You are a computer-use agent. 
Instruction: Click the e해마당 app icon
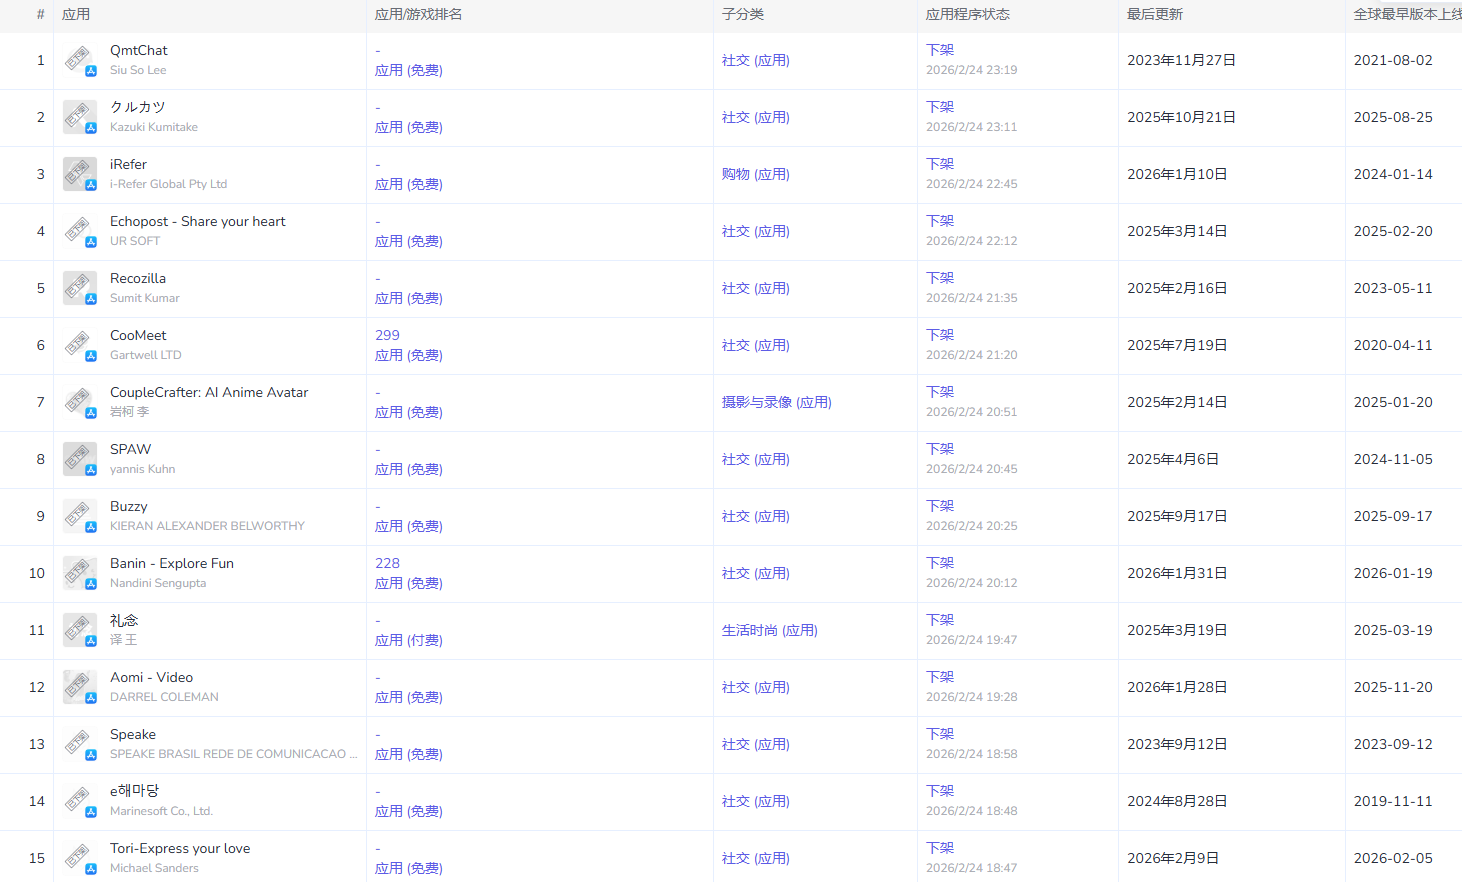(80, 801)
